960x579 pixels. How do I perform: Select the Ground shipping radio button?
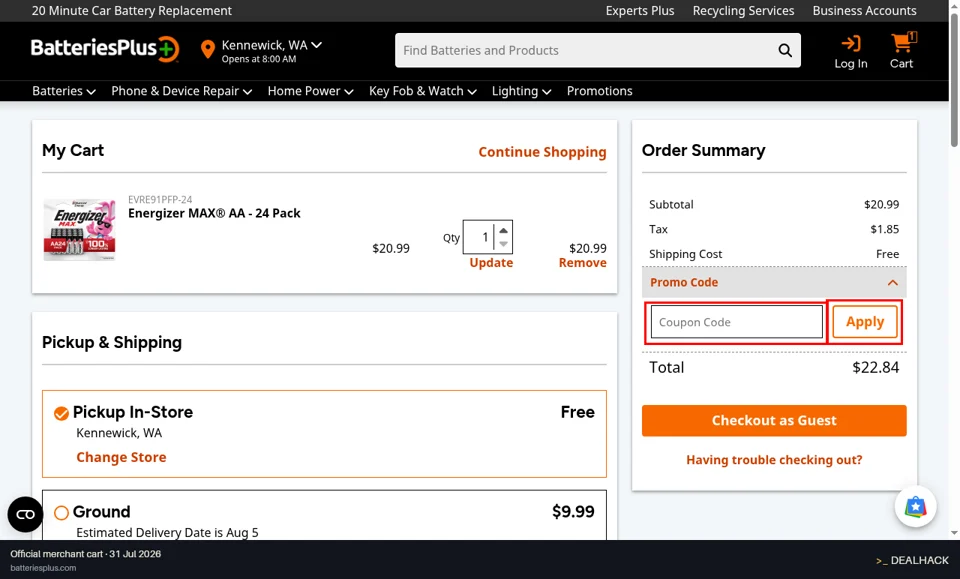coord(61,512)
